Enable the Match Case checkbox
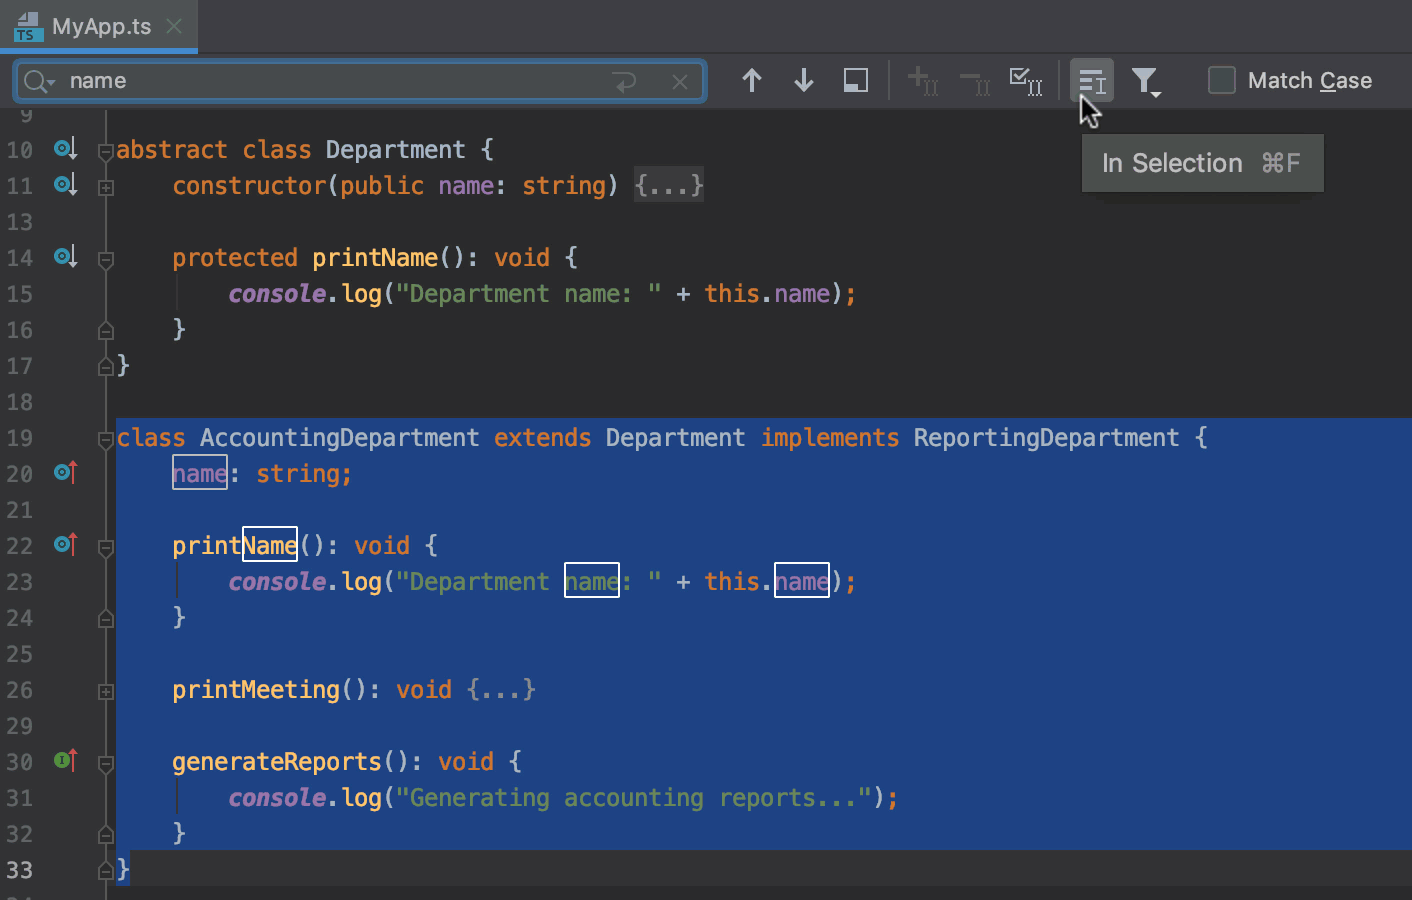The width and height of the screenshot is (1412, 900). pyautogui.click(x=1221, y=80)
